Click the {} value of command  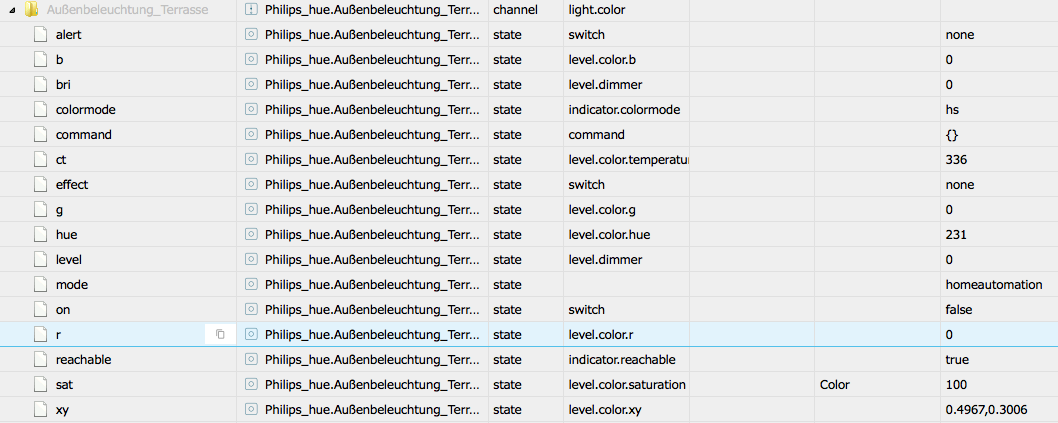(951, 134)
